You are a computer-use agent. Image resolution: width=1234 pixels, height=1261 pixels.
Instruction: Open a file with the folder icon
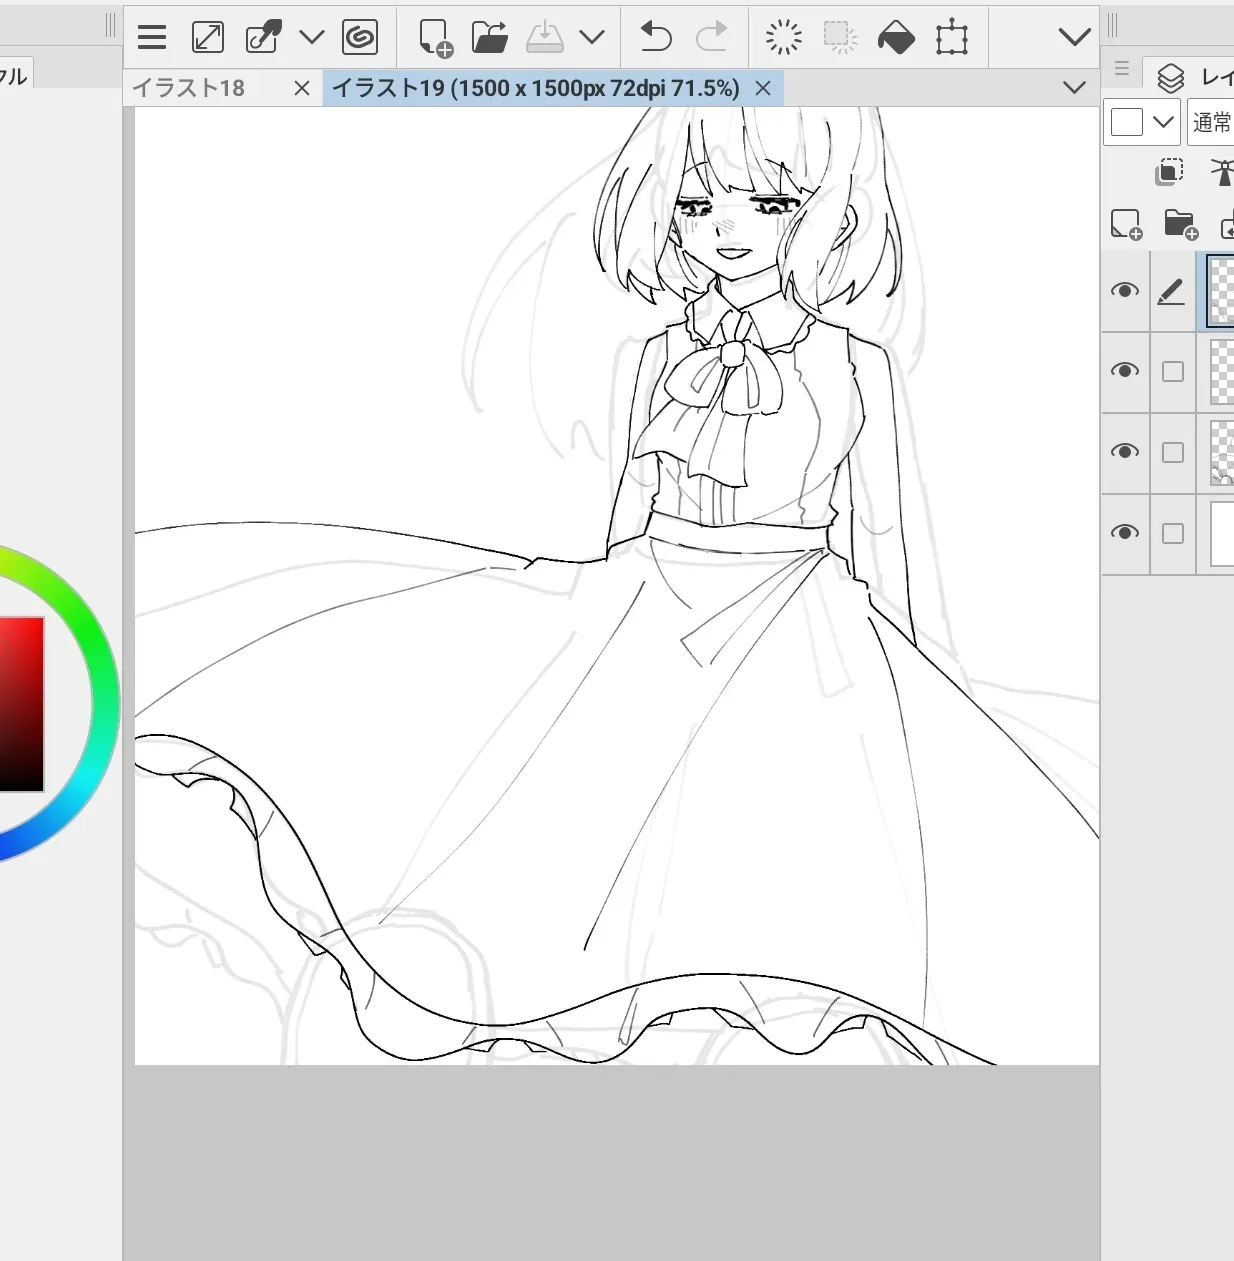pyautogui.click(x=490, y=38)
